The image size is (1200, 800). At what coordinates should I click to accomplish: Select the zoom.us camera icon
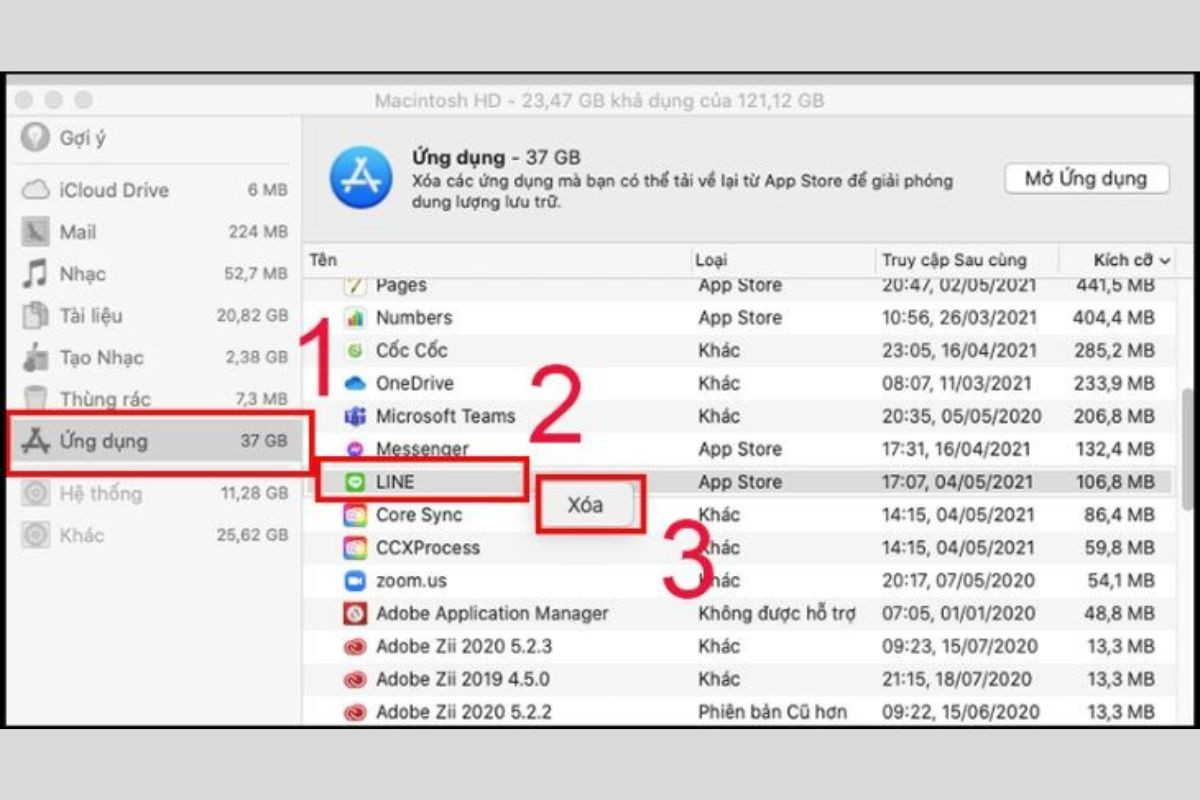(355, 580)
